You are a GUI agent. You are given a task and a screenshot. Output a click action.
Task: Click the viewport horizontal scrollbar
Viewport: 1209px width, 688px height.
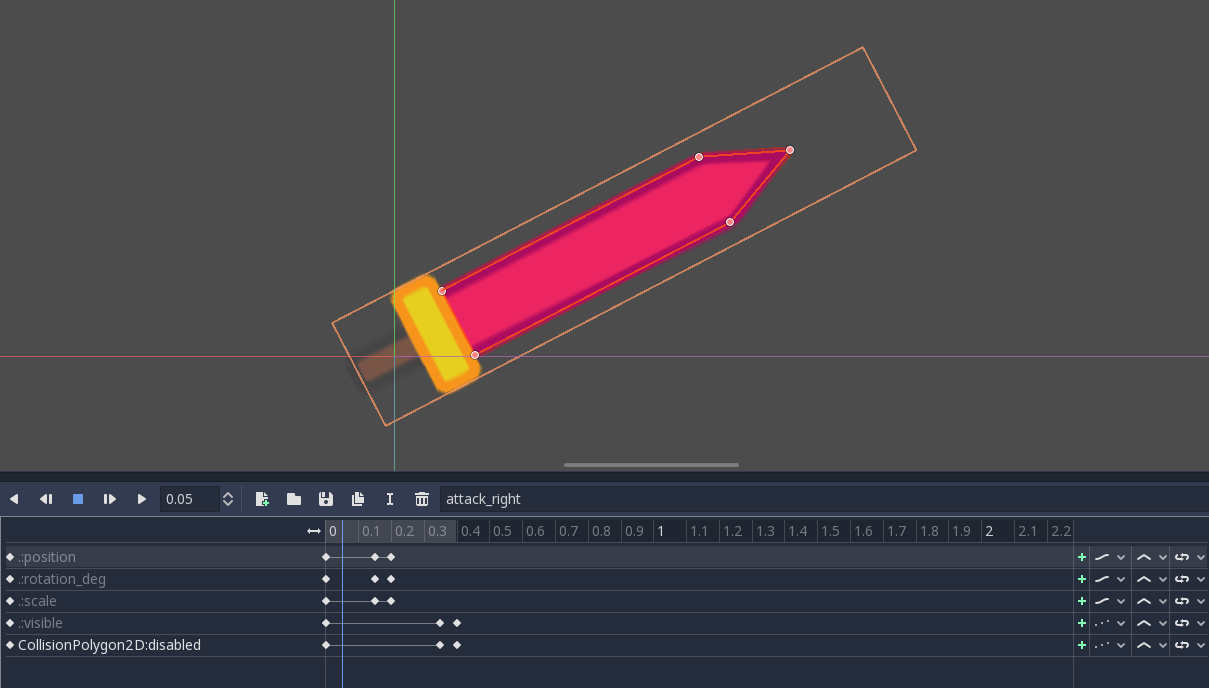point(651,465)
